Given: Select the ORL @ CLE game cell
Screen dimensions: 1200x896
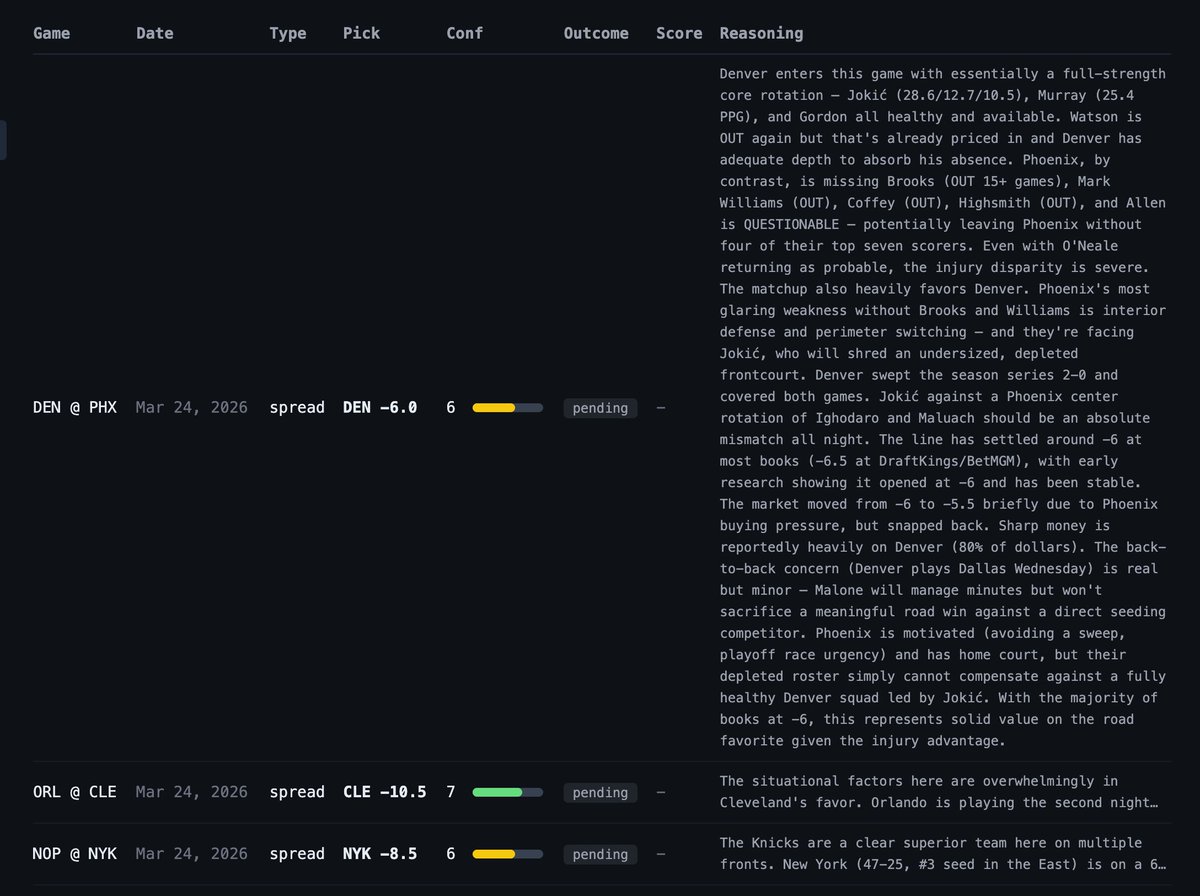Looking at the screenshot, I should pyautogui.click(x=75, y=792).
